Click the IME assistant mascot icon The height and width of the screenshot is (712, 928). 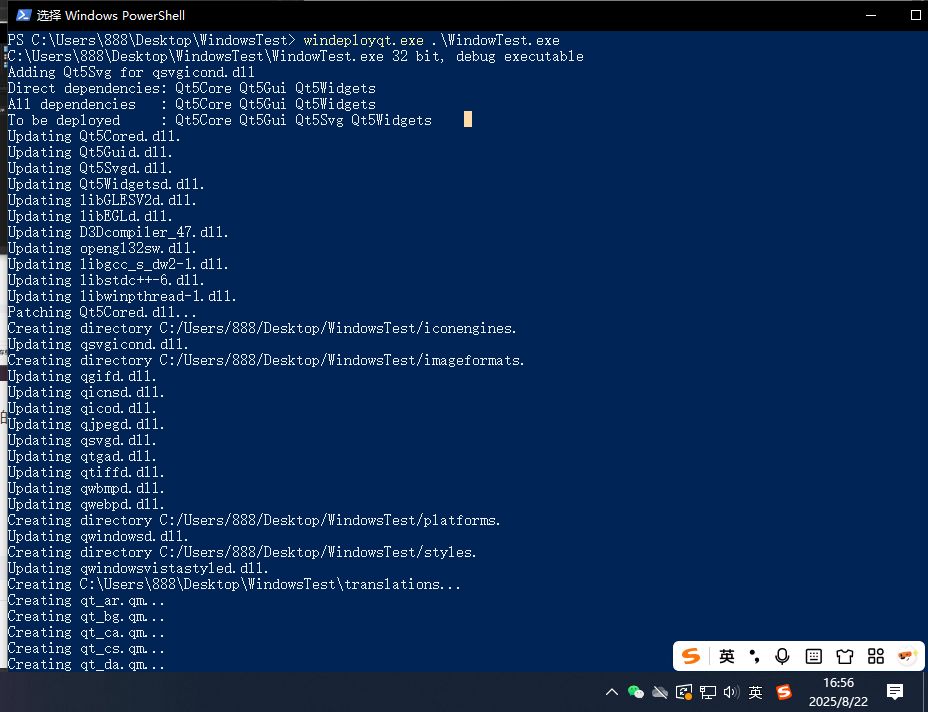[x=907, y=656]
